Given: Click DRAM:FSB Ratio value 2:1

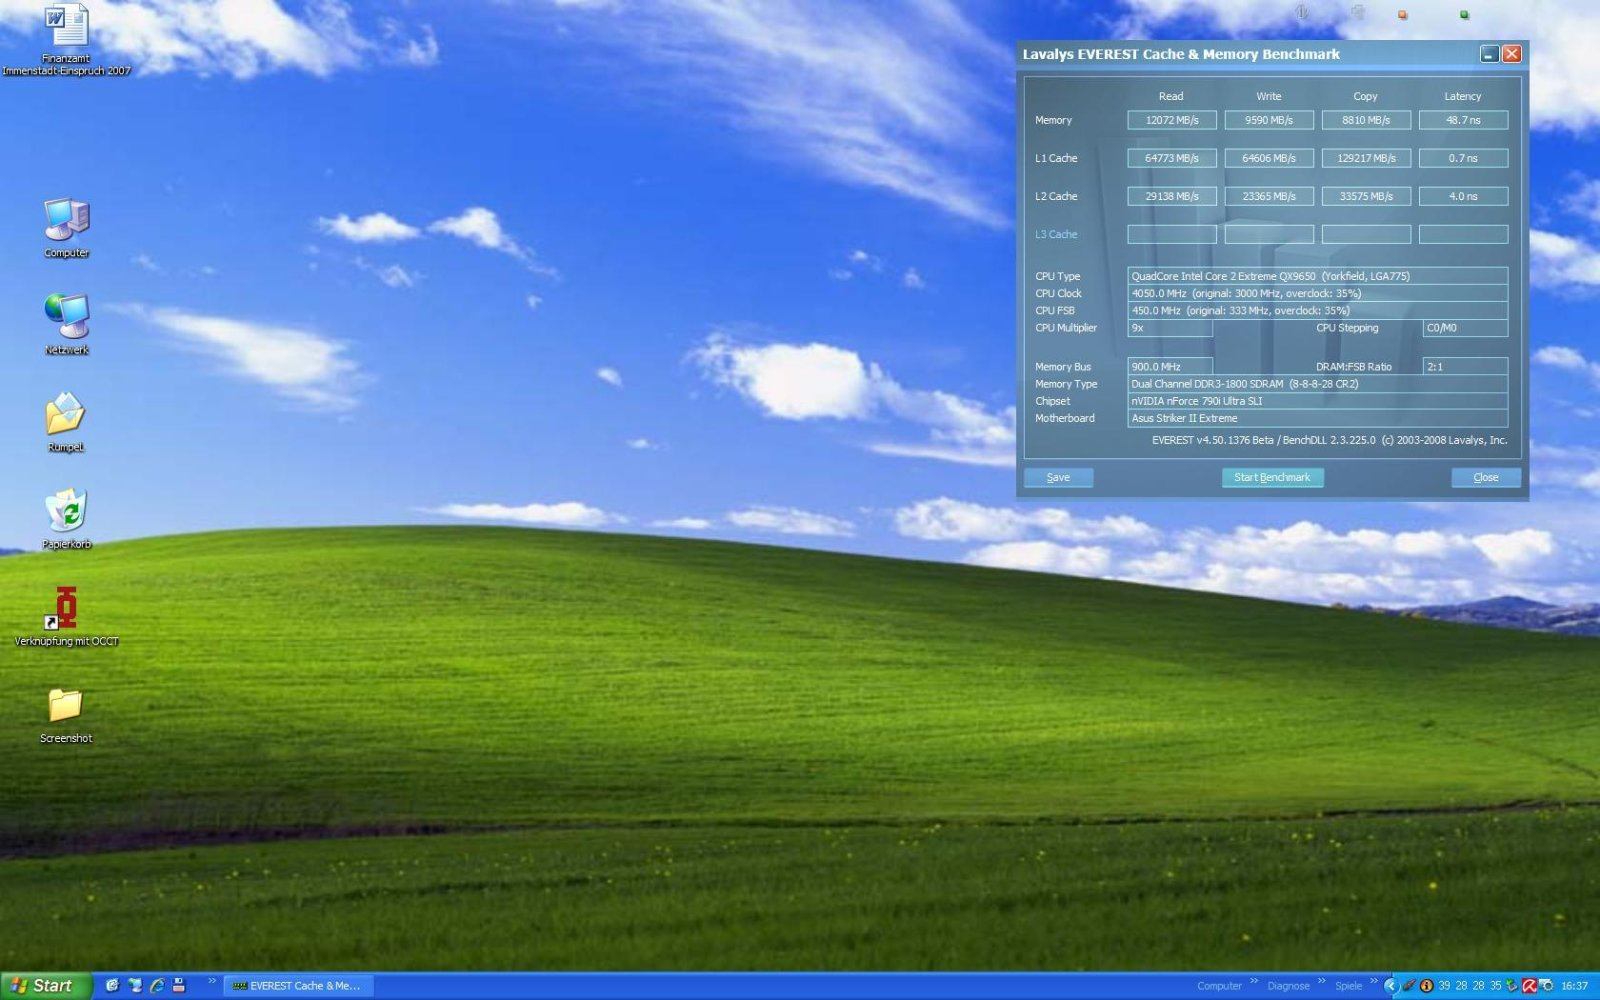Looking at the screenshot, I should coord(1465,367).
